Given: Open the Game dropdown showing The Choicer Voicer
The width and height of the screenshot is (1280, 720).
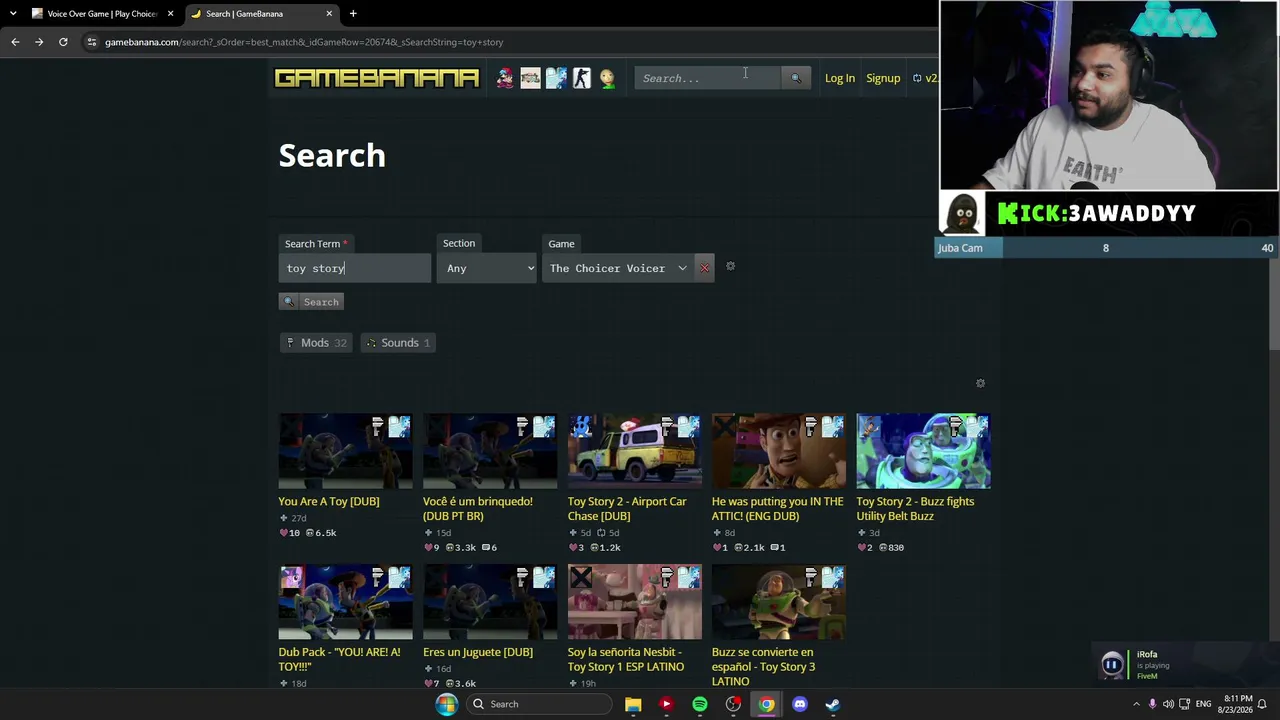Looking at the screenshot, I should 618,268.
